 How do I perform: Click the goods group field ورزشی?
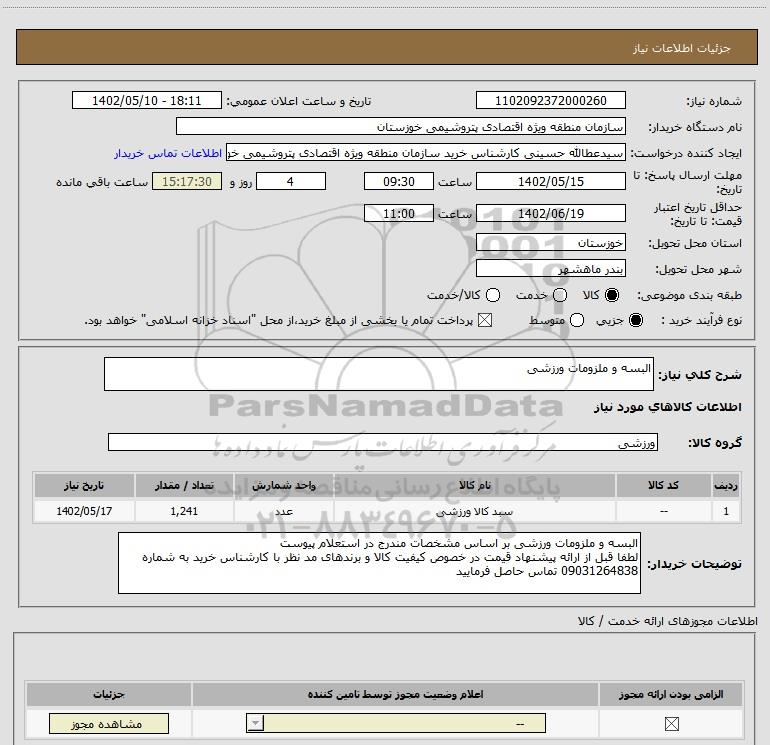coord(383,442)
